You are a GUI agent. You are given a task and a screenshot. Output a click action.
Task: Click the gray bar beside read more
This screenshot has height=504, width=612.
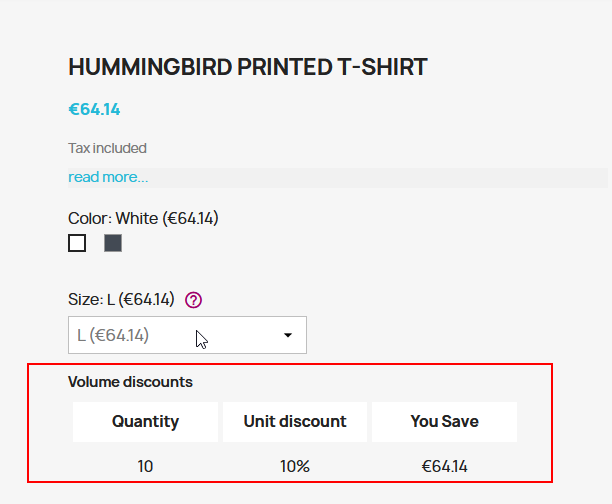click(380, 177)
